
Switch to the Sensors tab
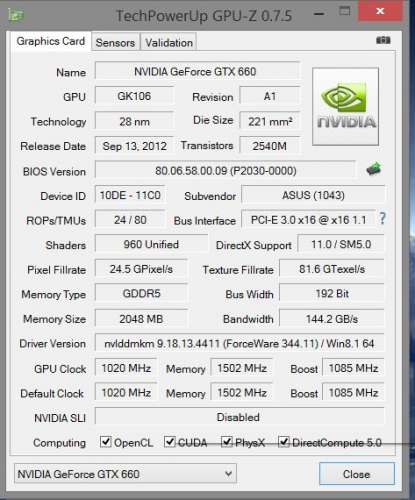pyautogui.click(x=115, y=42)
